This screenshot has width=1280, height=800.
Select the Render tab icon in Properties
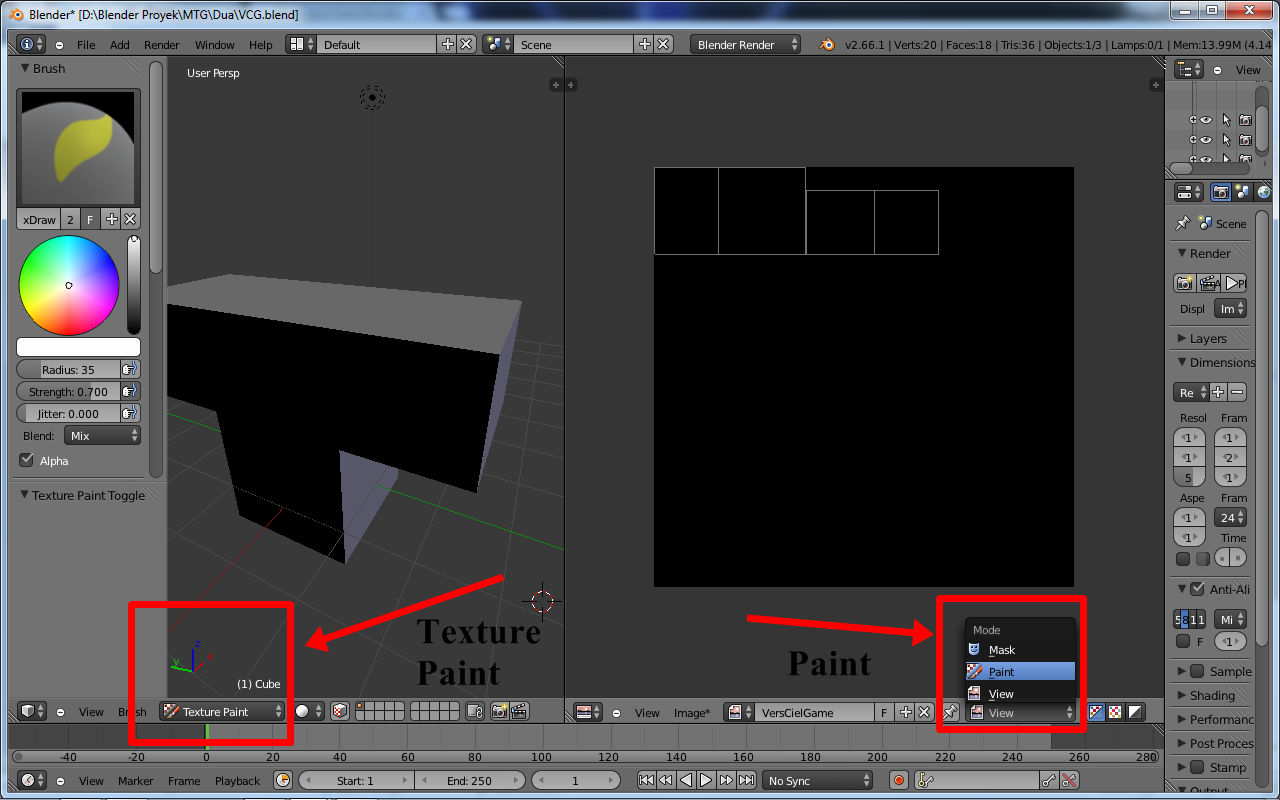tap(1220, 191)
